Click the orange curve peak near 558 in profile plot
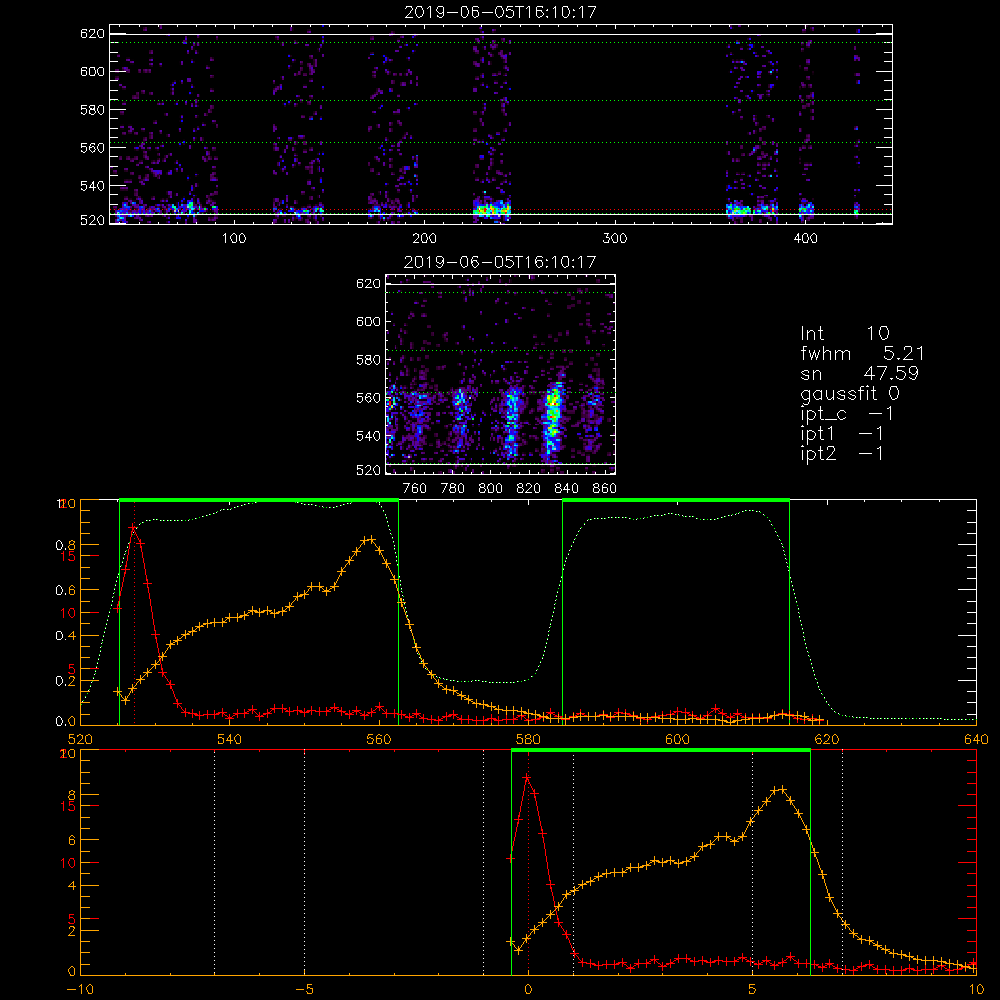The image size is (1000, 1000). 369,540
